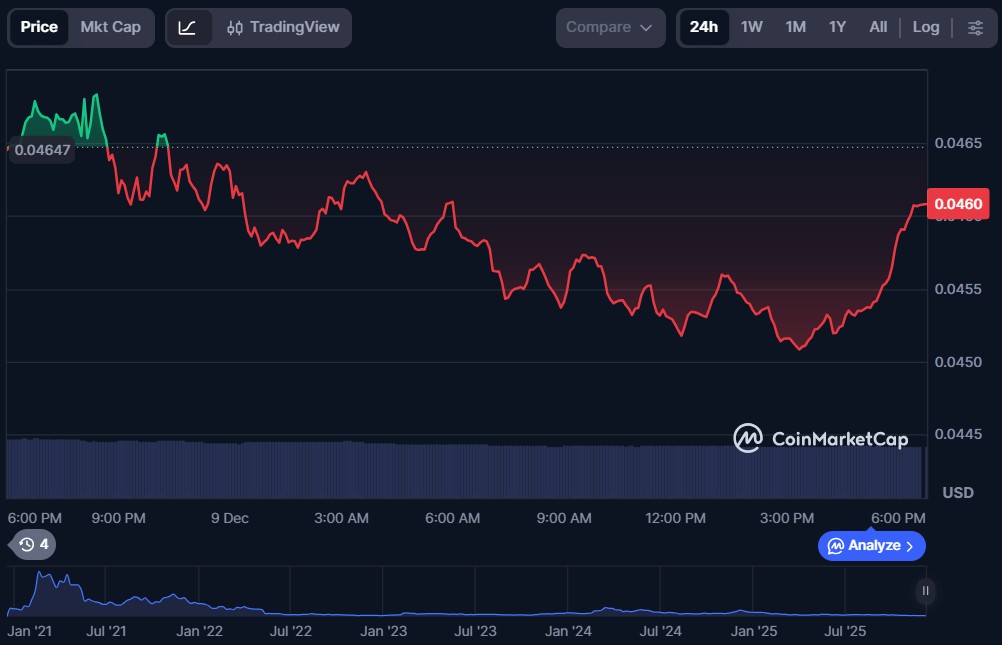The image size is (1002, 645).
Task: Click the 0.04647 opening price label
Action: point(42,150)
